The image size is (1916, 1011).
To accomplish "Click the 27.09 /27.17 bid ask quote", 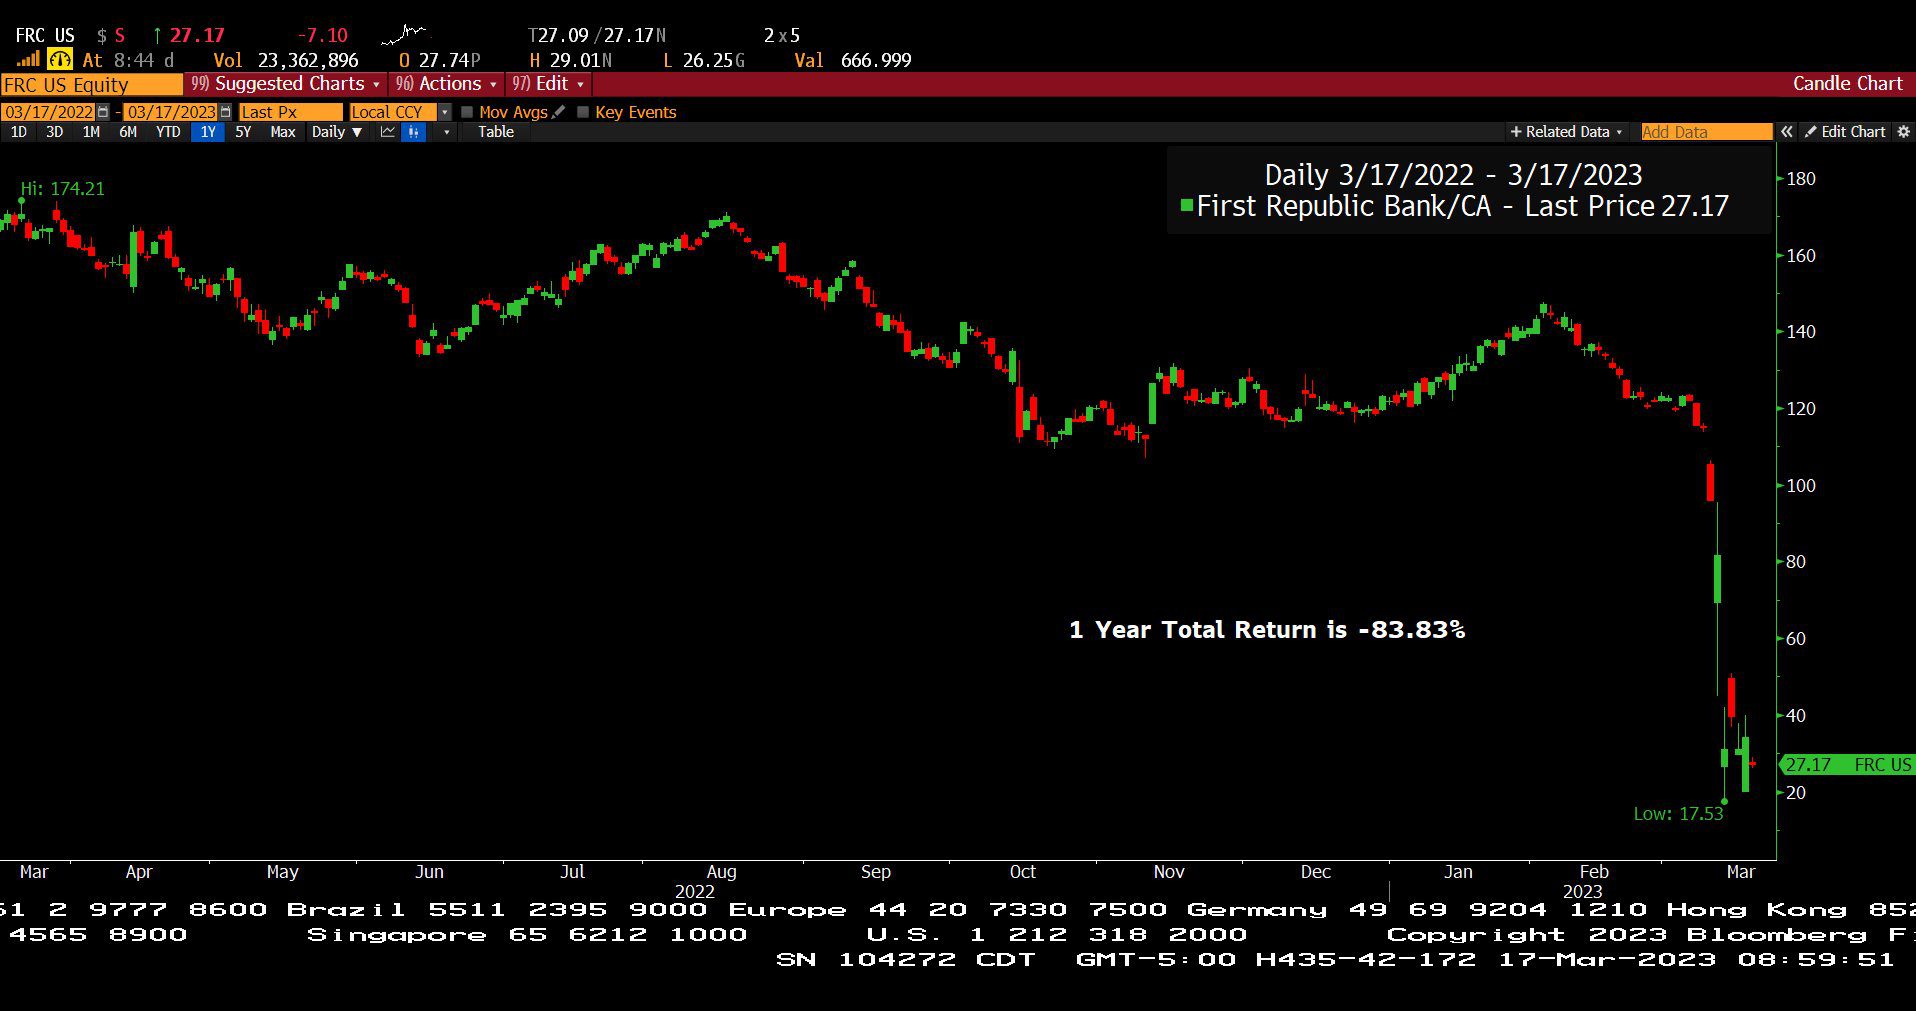I will point(597,35).
